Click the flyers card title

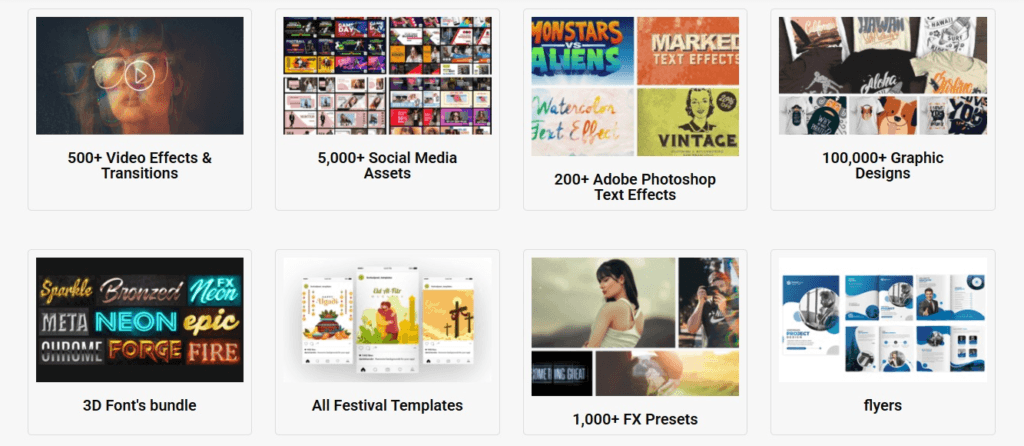pos(883,405)
